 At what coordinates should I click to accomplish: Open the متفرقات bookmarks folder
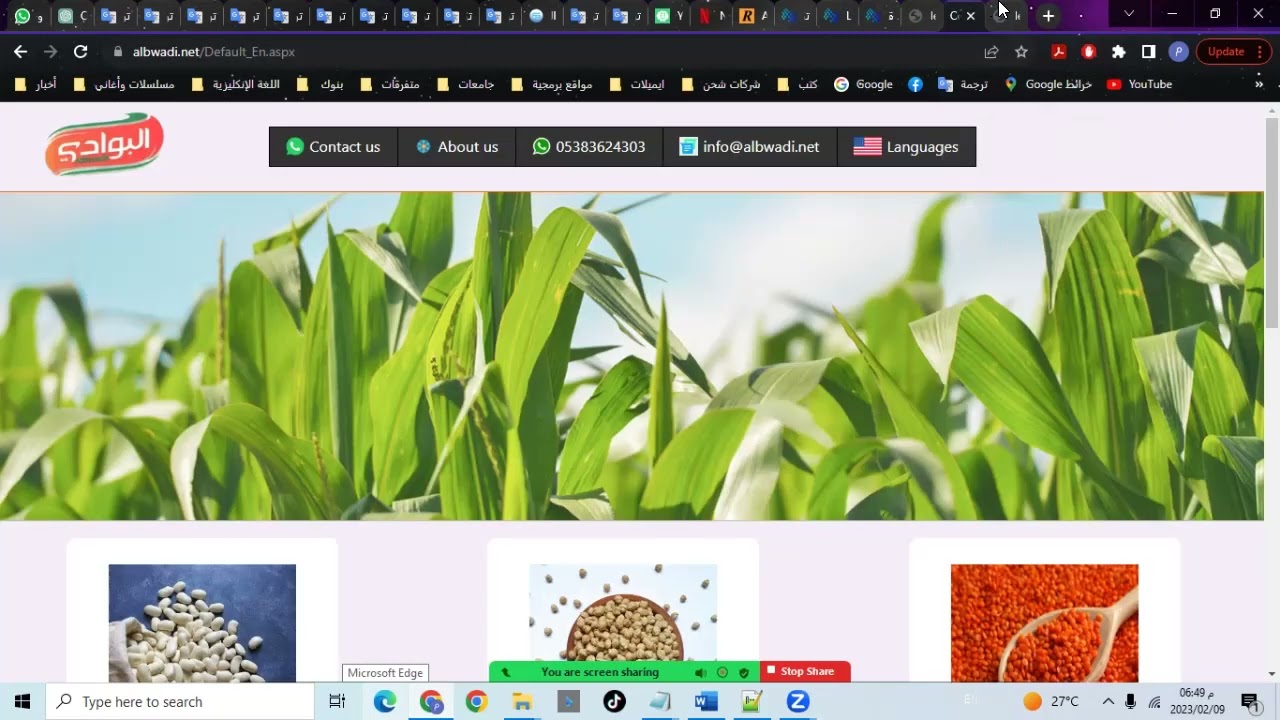[391, 84]
